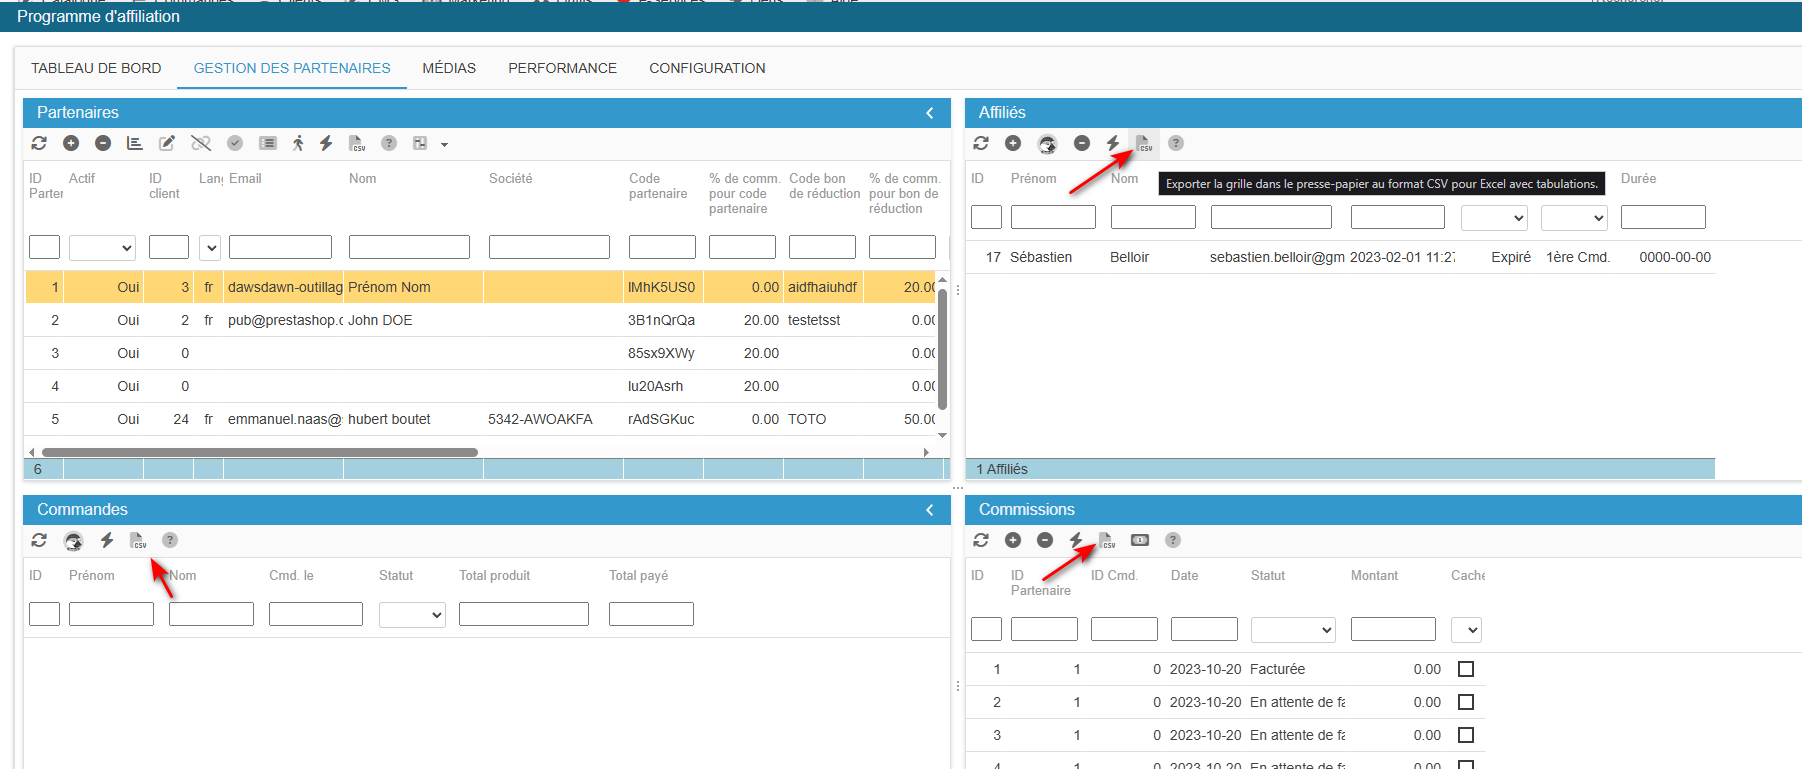Sort Partenaires by the Société column header
This screenshot has height=769, width=1802.
(x=510, y=178)
